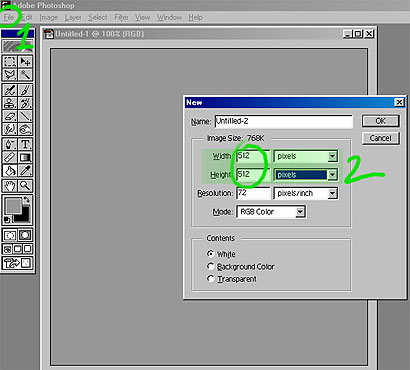Open the Image menu
The image size is (410, 370).
49,17
